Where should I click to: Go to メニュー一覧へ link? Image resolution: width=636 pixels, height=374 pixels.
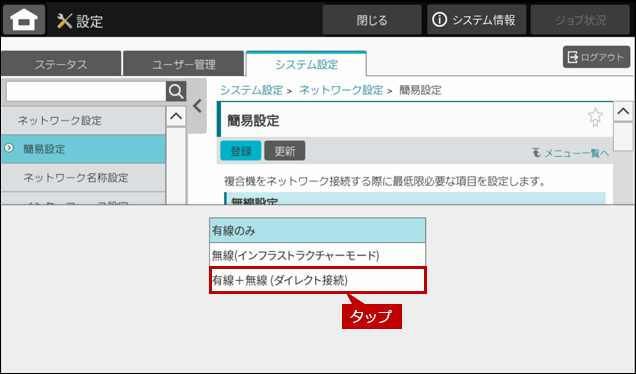click(571, 153)
